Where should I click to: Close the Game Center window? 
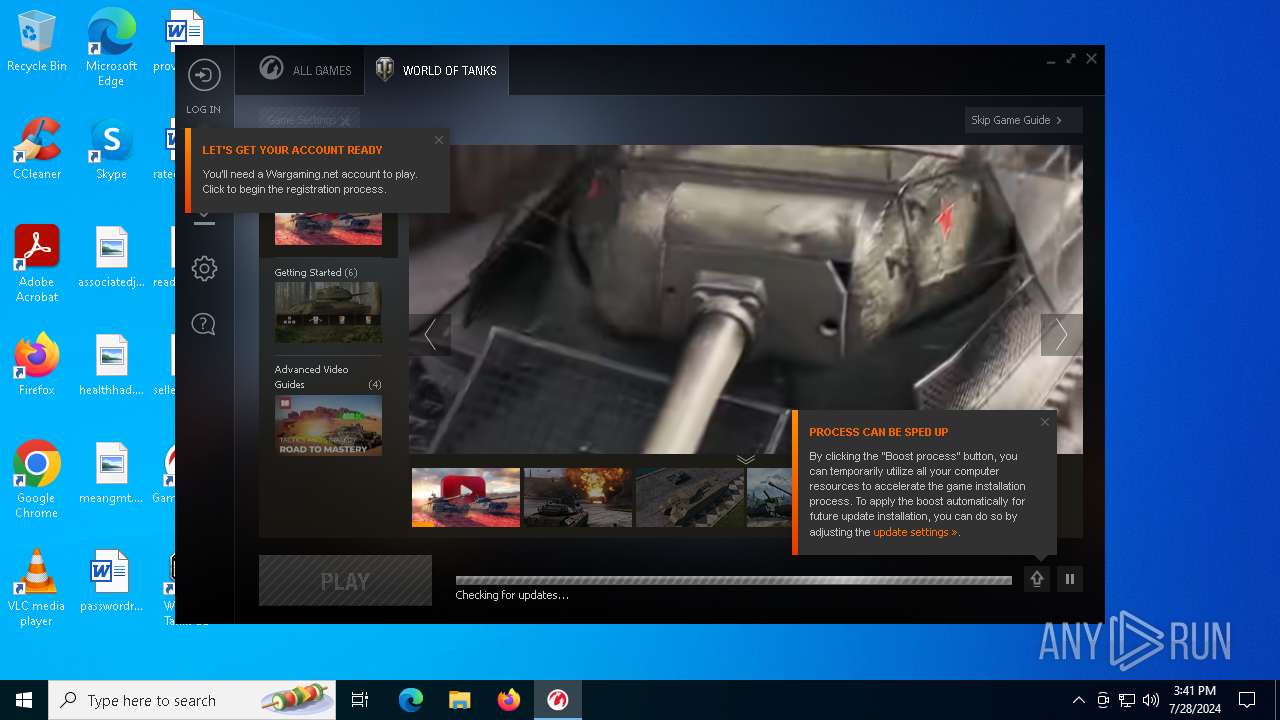coord(1091,59)
